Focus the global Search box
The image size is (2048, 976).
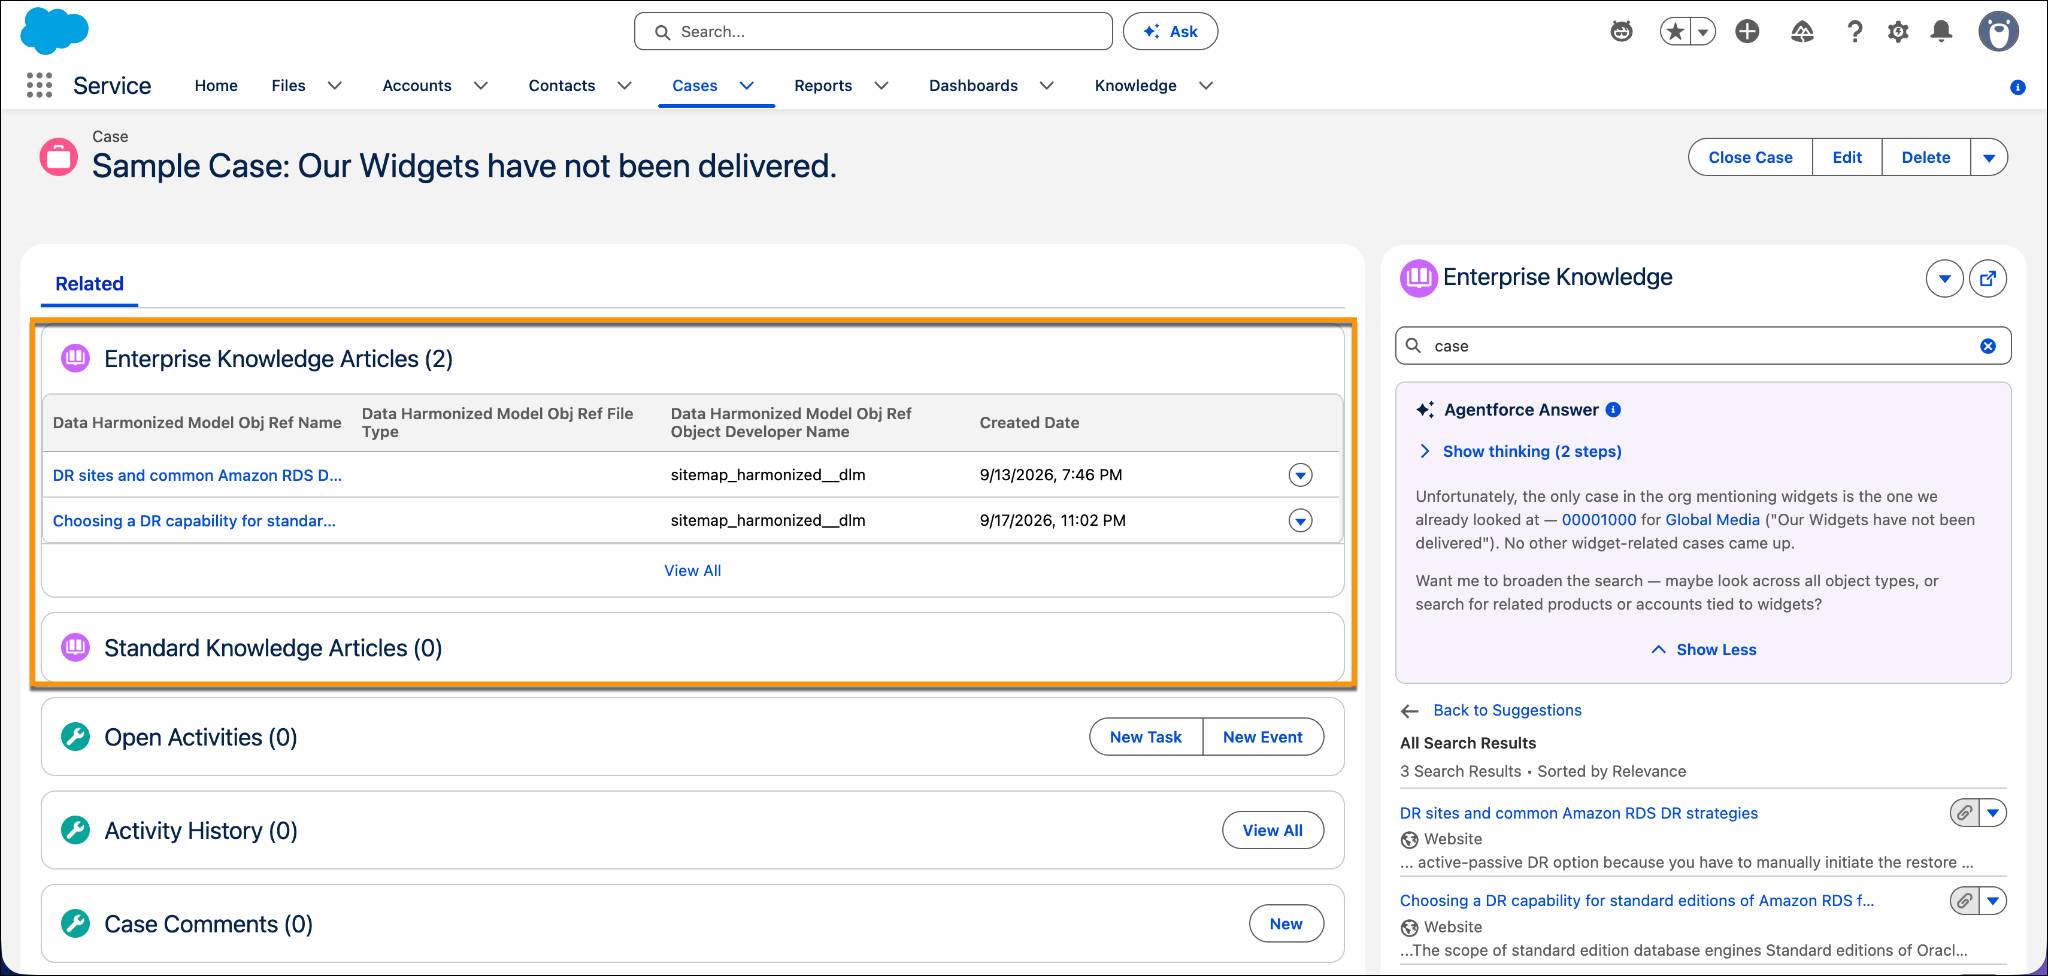tap(873, 32)
